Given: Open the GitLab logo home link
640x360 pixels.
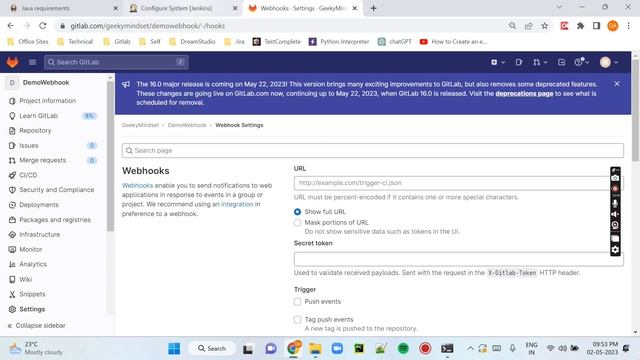Looking at the screenshot, I should click(13, 62).
